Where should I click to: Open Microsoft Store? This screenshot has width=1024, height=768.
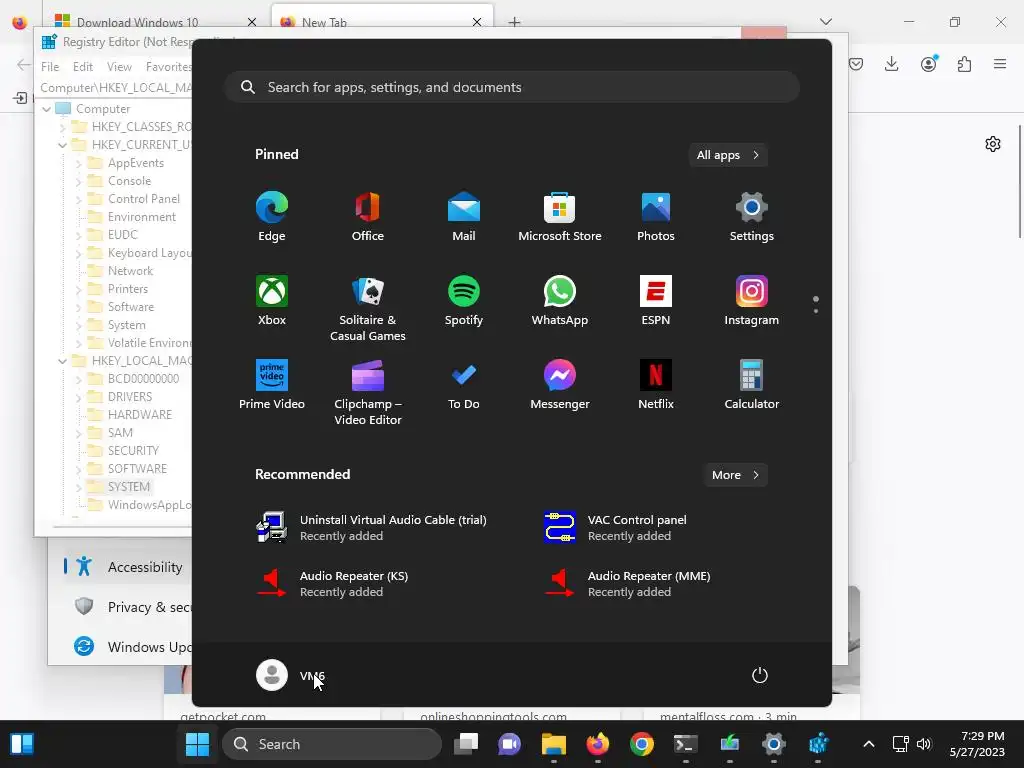[560, 216]
